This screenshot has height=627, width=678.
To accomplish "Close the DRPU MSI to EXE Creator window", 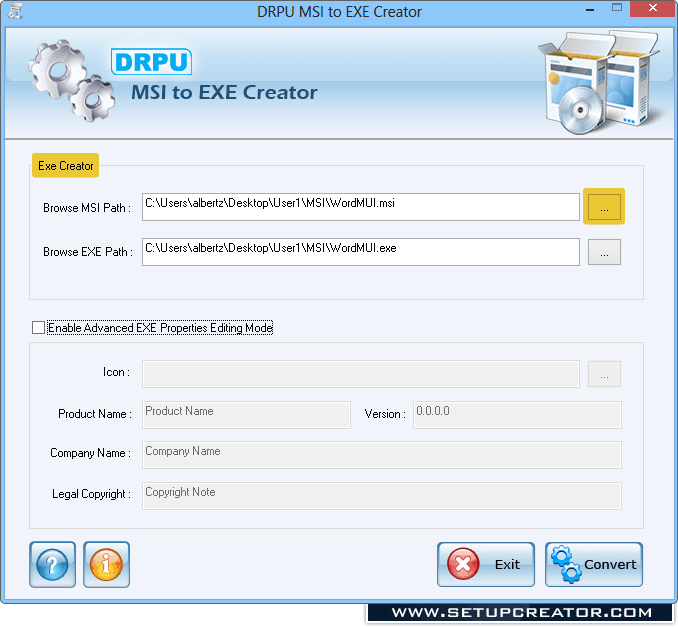I will pos(653,8).
